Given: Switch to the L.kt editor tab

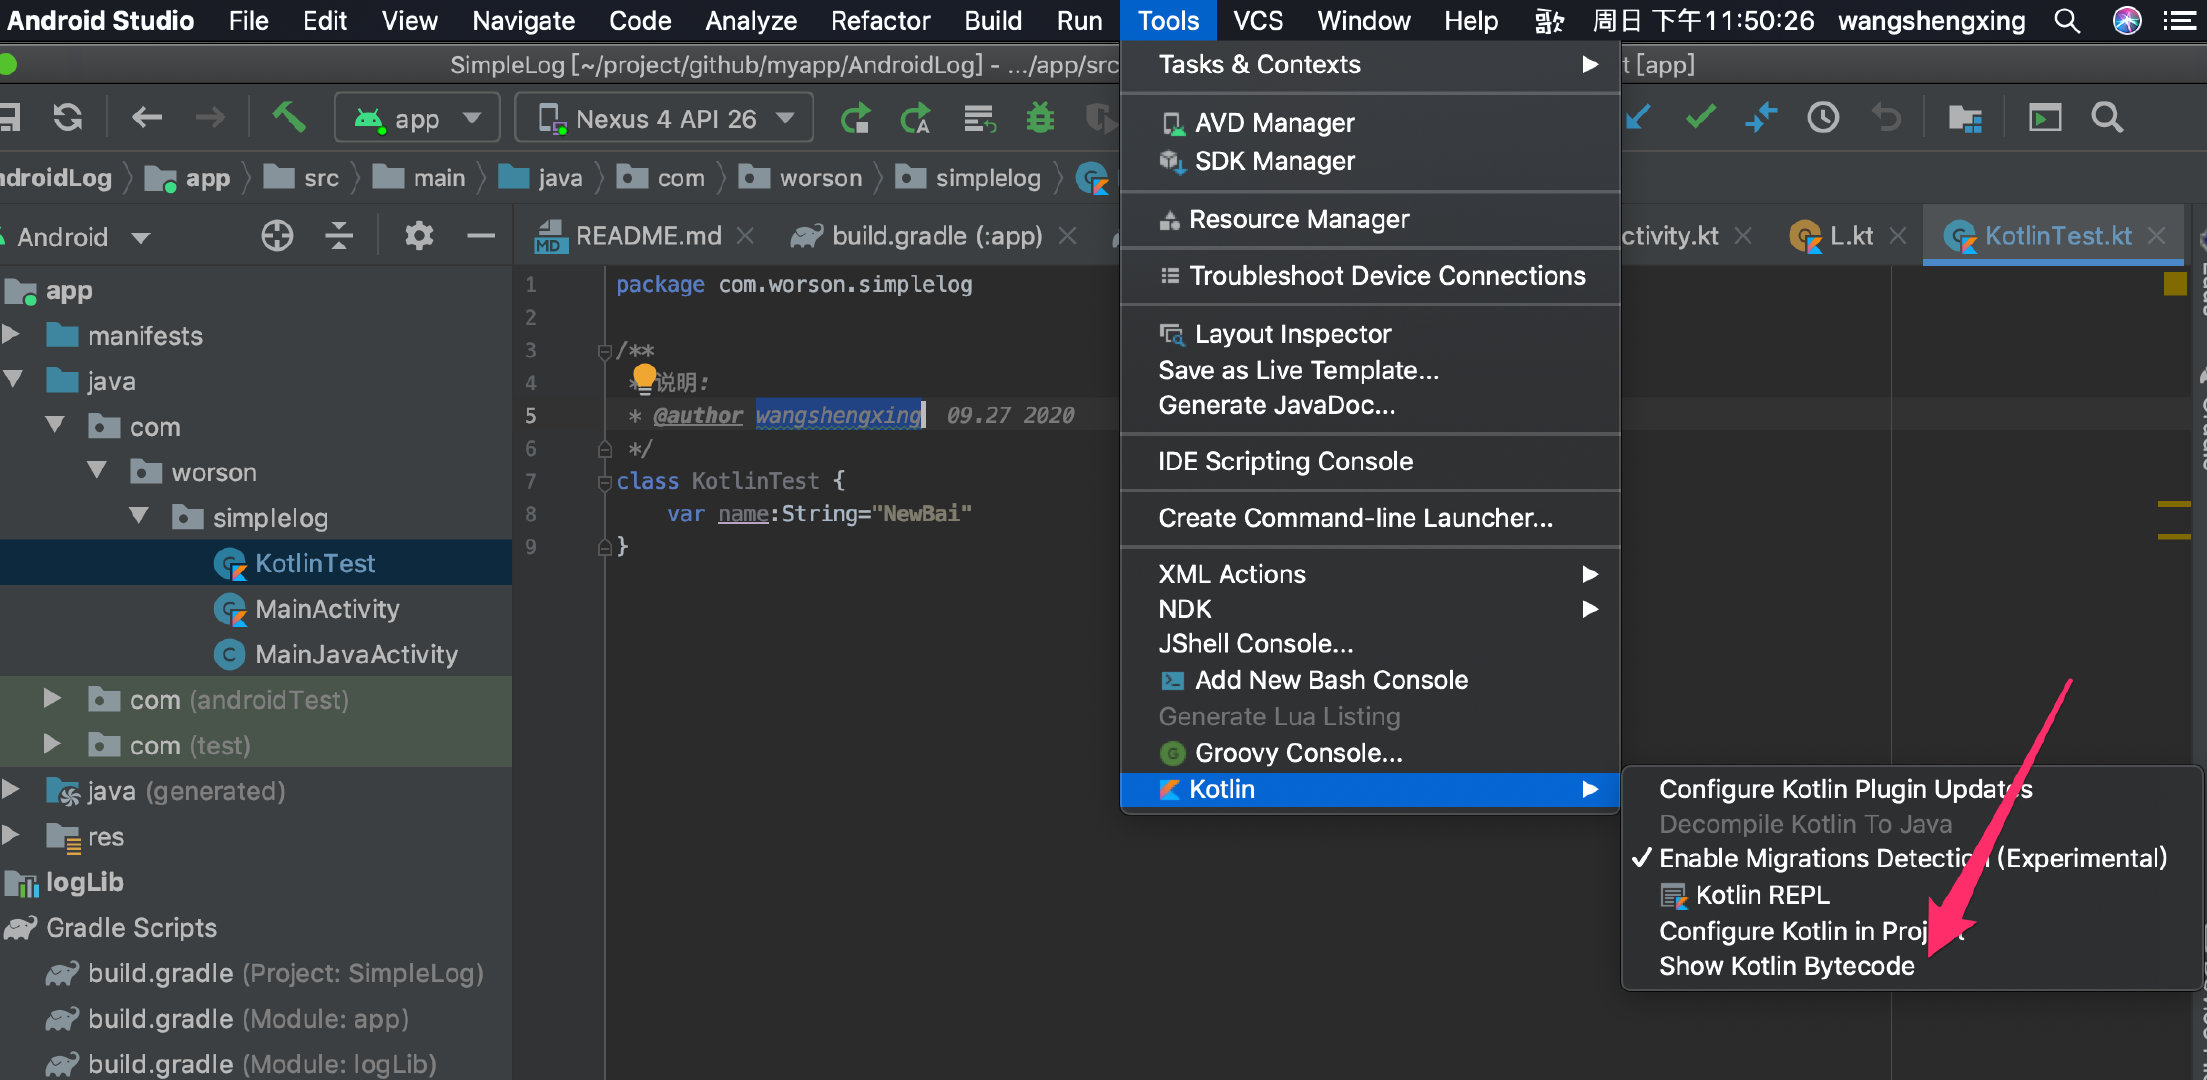Looking at the screenshot, I should coord(1850,236).
